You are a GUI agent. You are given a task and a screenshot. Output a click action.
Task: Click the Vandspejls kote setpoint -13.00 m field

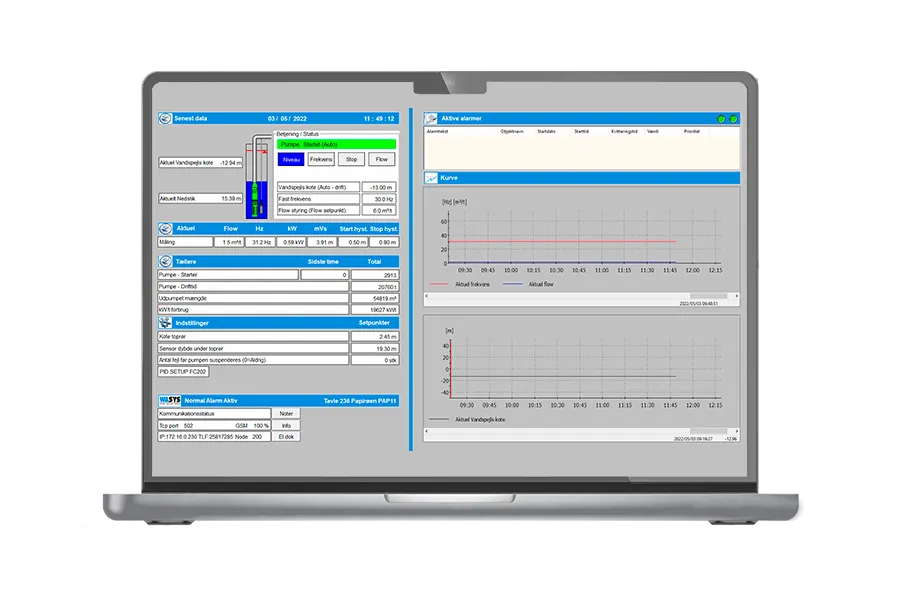[x=379, y=187]
